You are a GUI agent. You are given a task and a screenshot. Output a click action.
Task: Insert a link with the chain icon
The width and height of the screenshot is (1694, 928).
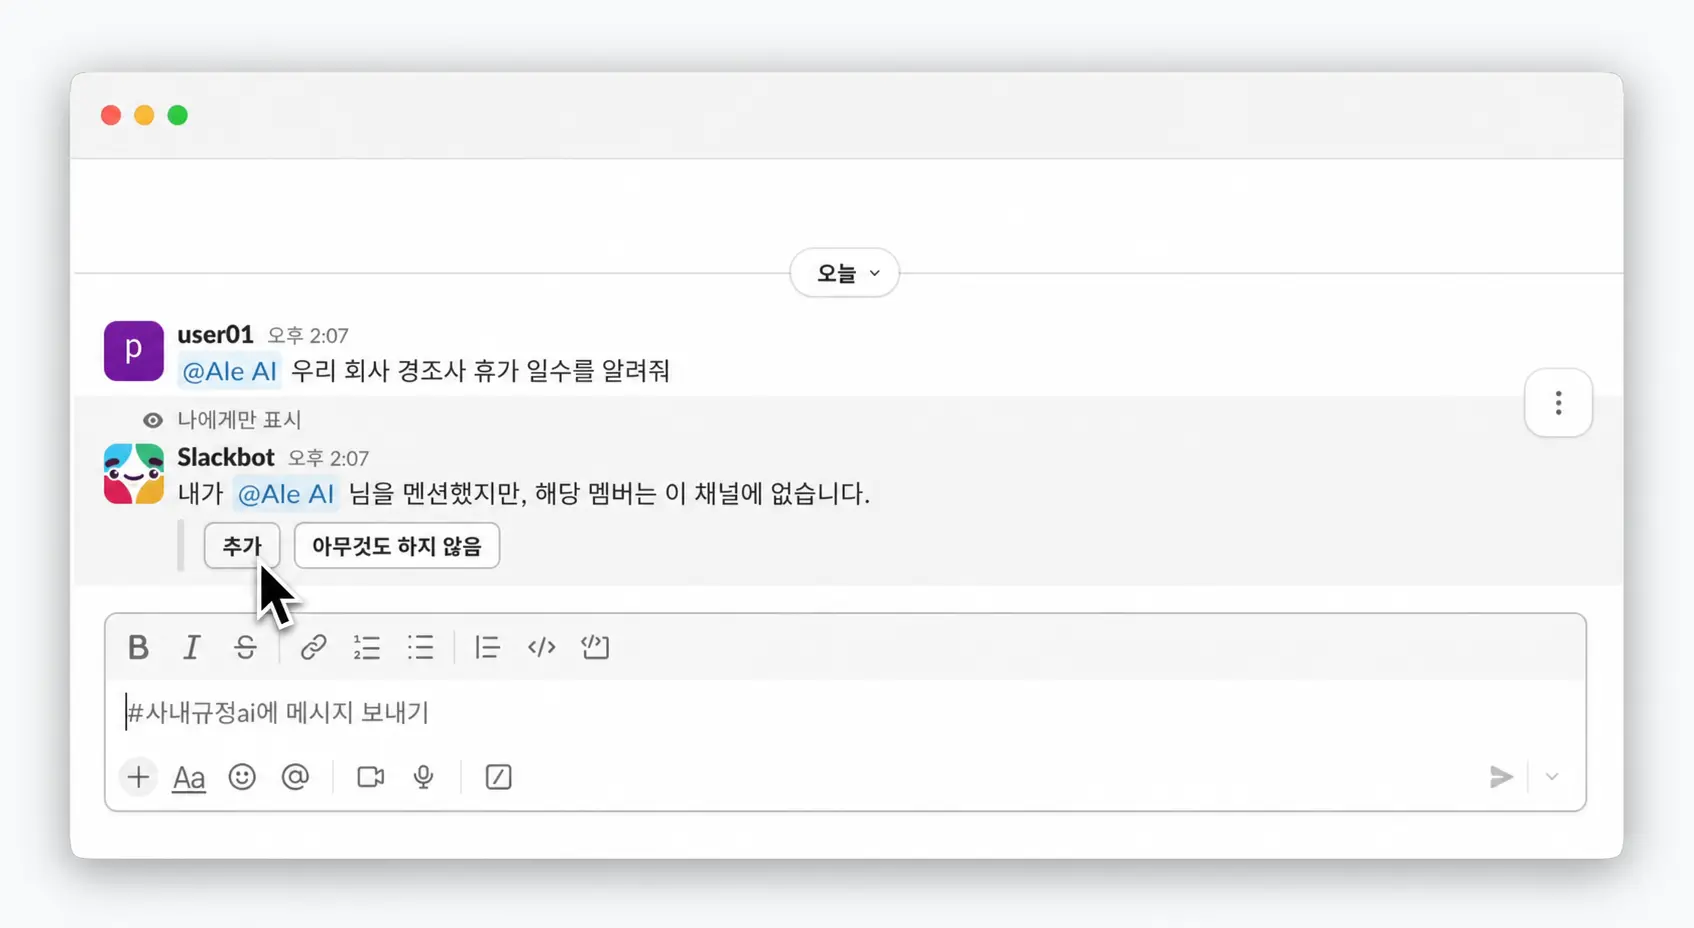coord(313,647)
